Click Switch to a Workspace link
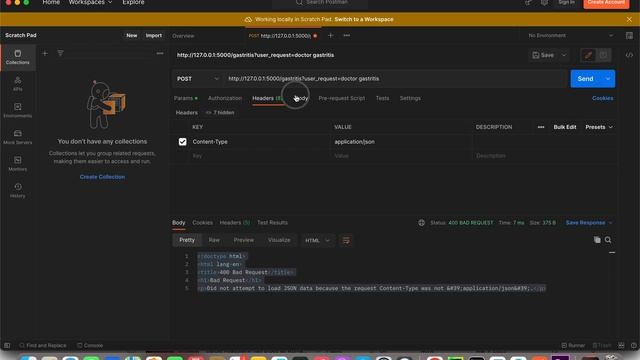 (x=364, y=19)
